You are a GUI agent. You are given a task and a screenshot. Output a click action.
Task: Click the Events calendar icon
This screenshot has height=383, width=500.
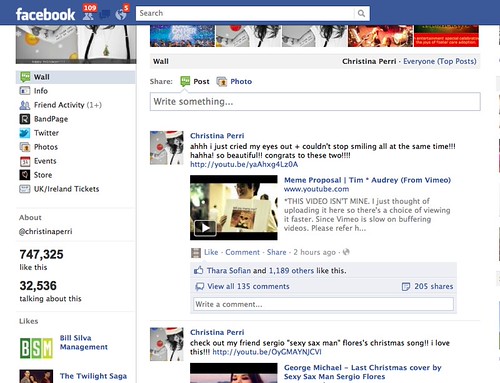pos(25,161)
